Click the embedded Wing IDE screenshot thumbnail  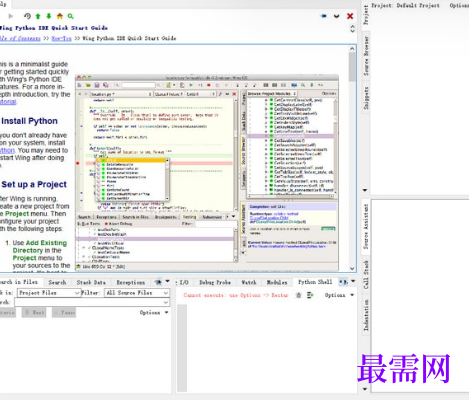207,173
